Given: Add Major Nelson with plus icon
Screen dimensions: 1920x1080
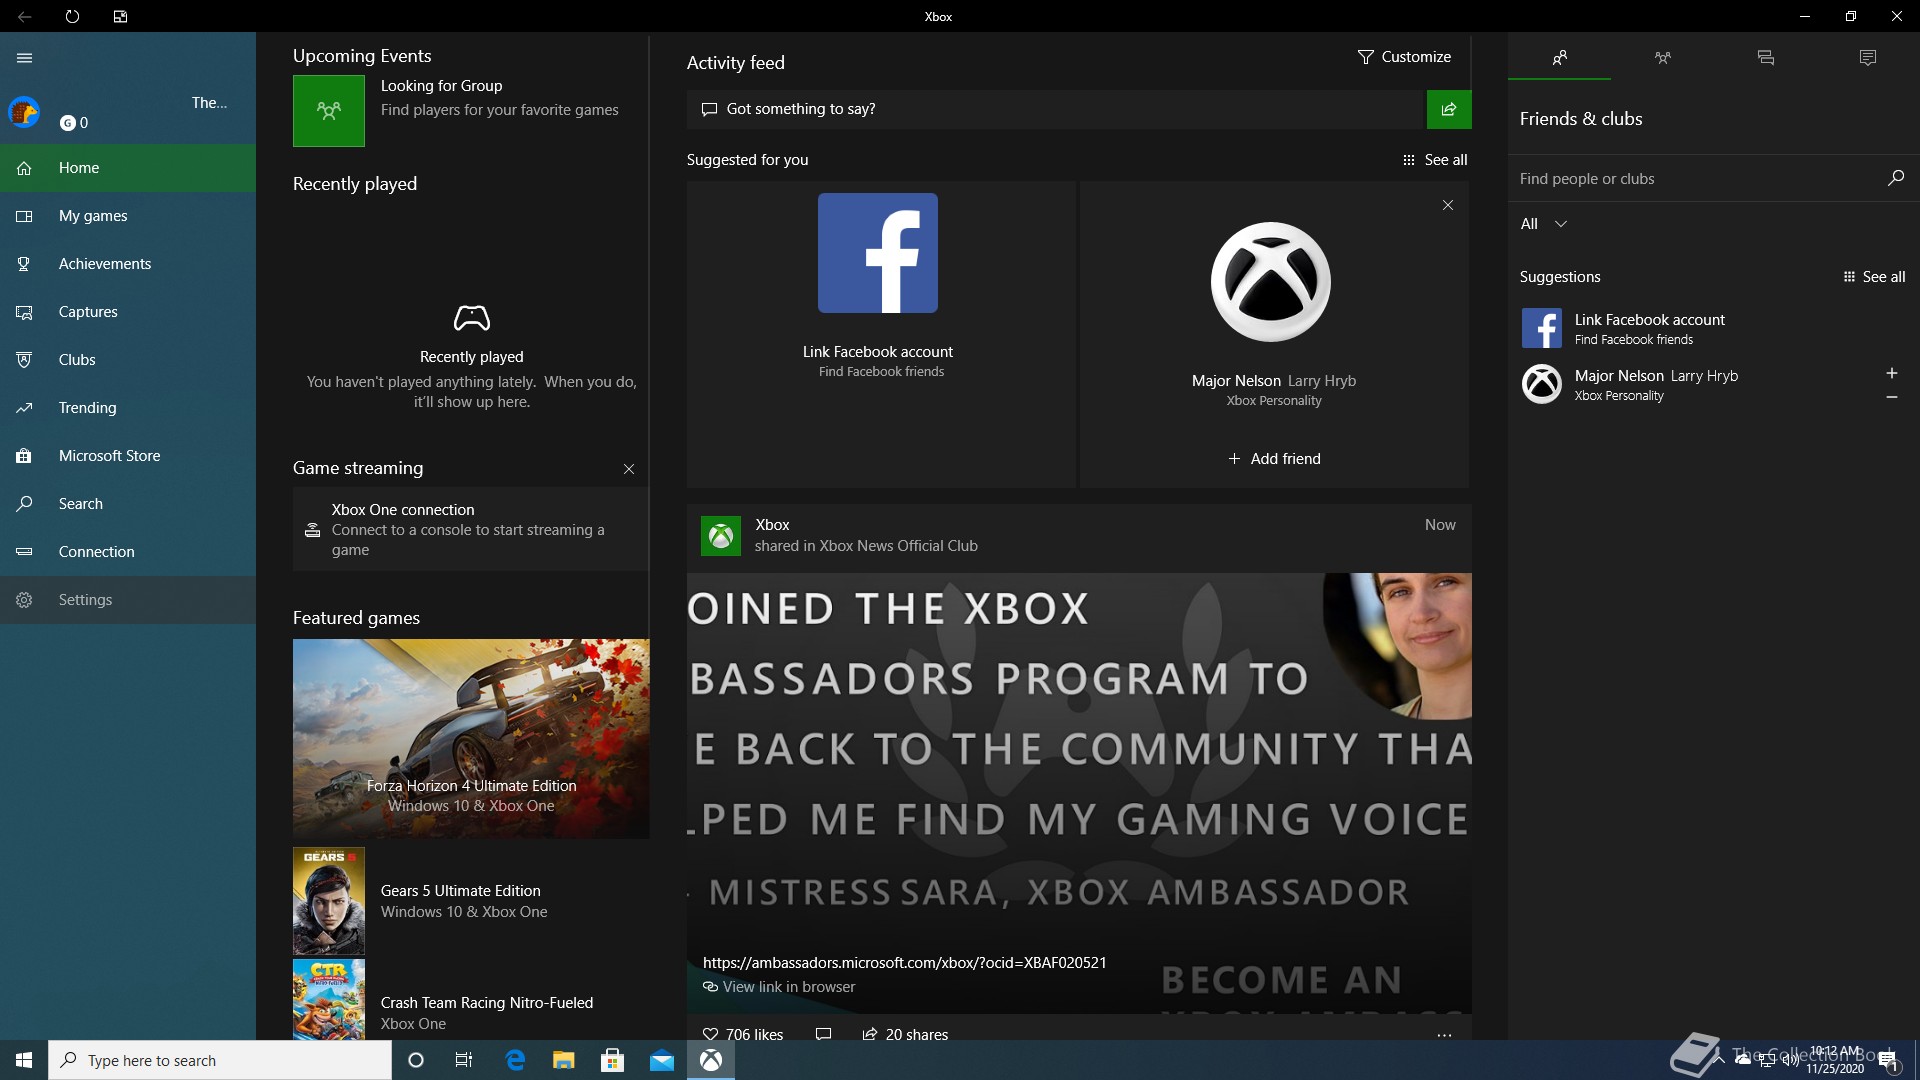Looking at the screenshot, I should click(x=1891, y=373).
